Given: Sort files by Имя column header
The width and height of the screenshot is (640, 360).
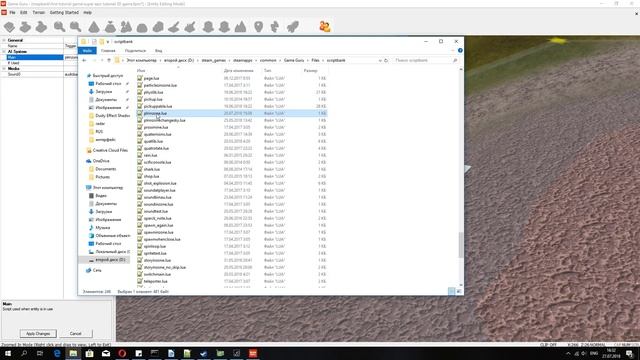Looking at the screenshot, I should tap(141, 71).
